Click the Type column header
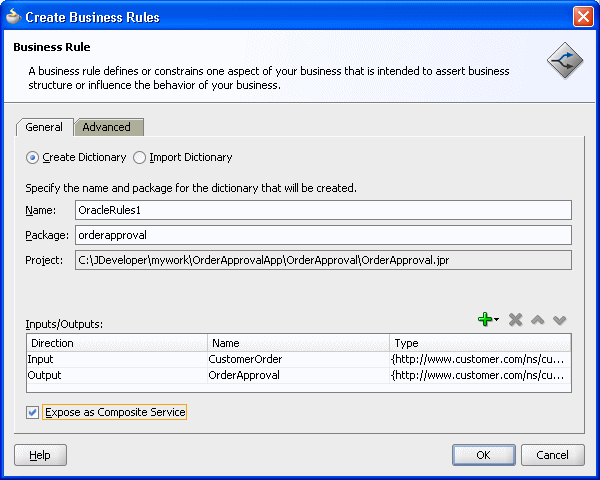 [x=480, y=343]
